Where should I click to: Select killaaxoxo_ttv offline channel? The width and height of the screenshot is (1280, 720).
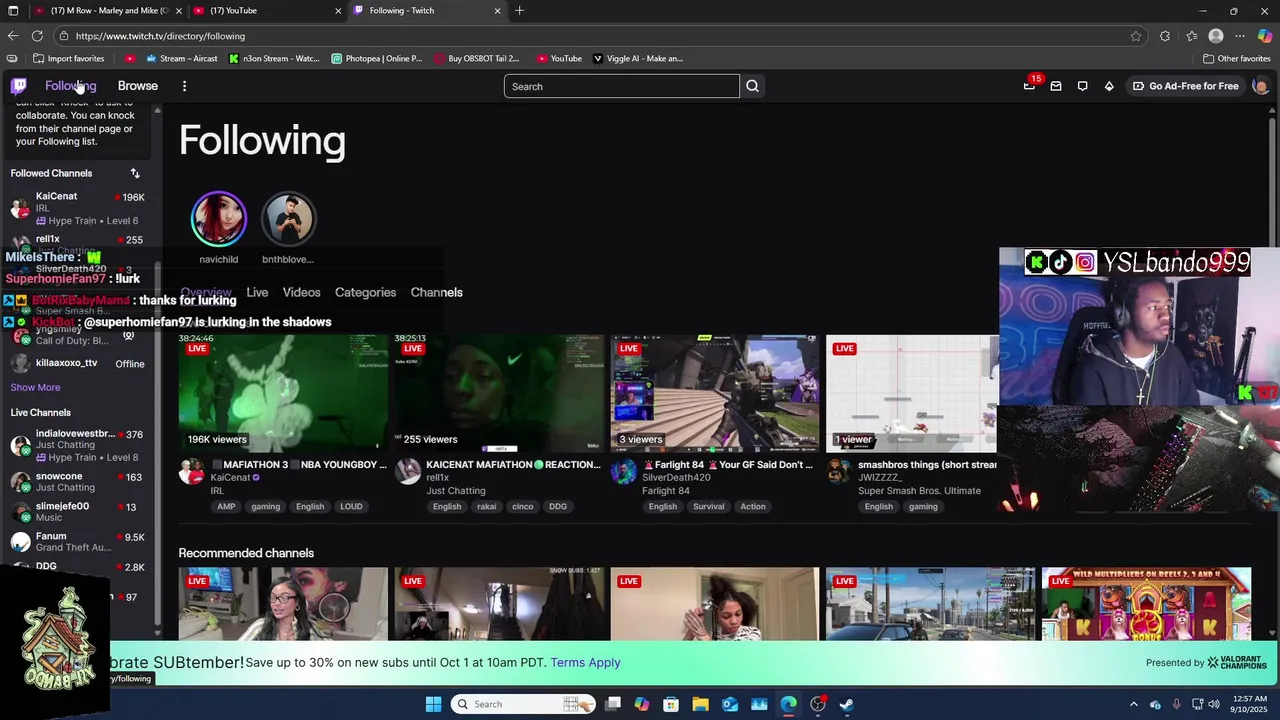click(78, 363)
